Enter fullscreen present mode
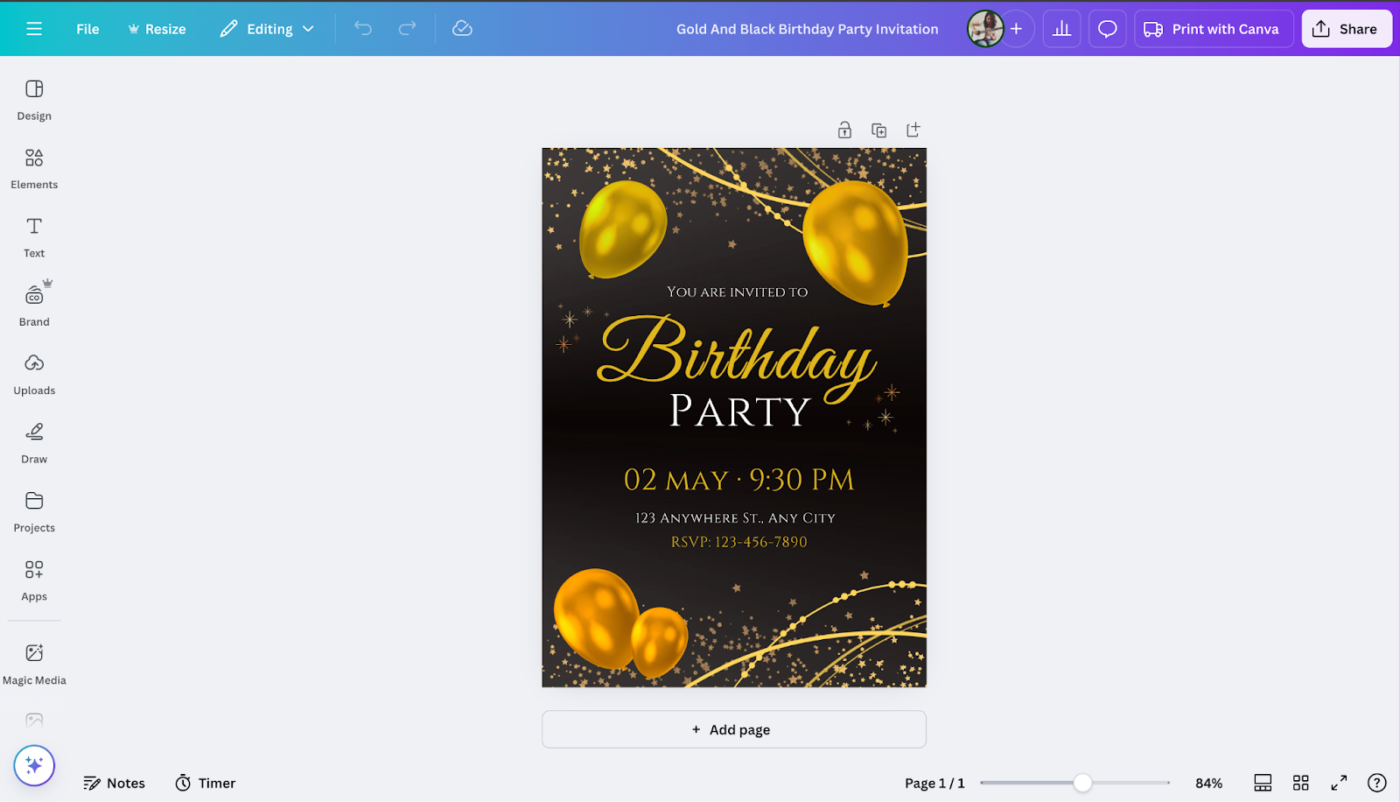Screen dimensions: 1400x802 (1339, 783)
